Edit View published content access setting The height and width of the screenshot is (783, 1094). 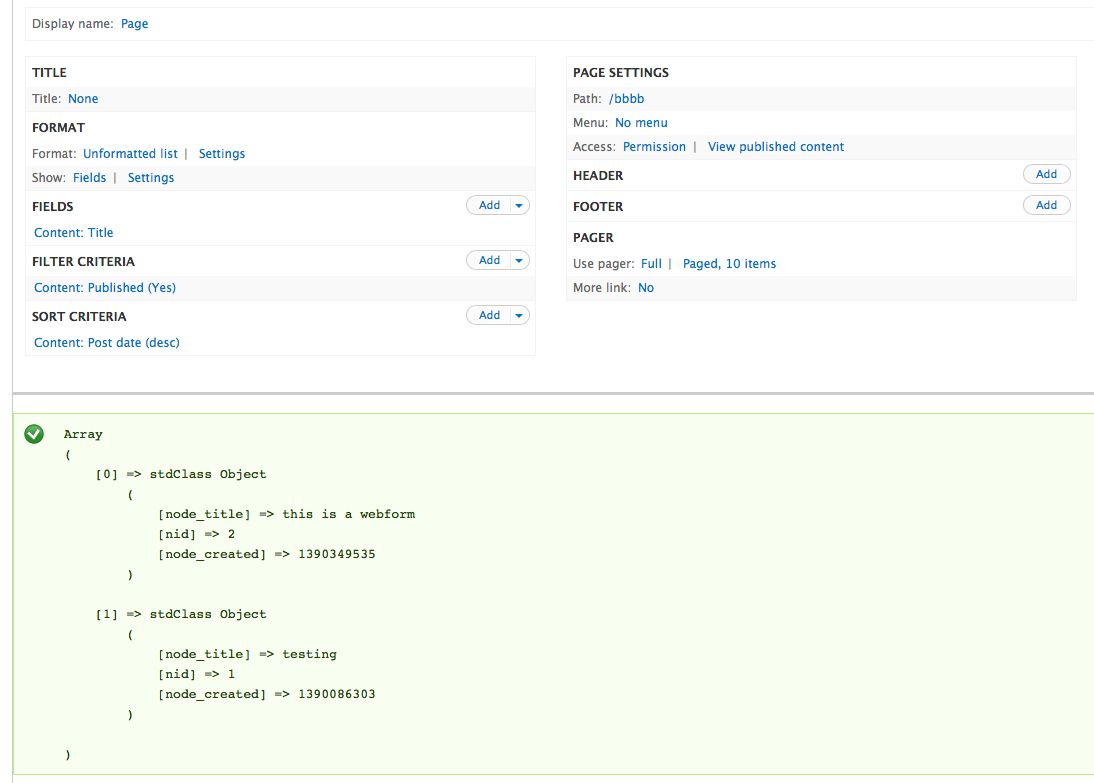(776, 147)
